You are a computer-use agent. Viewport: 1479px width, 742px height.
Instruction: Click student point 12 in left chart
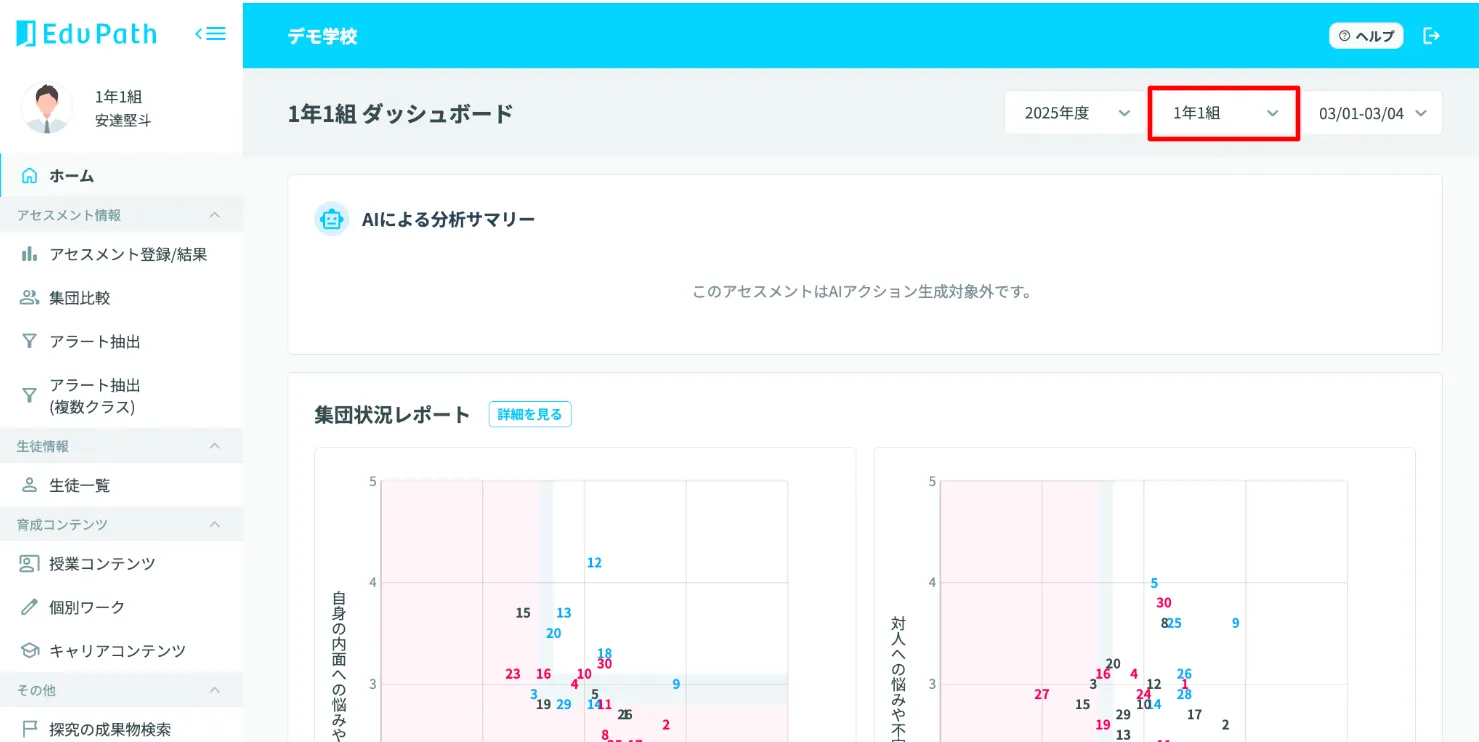(594, 563)
